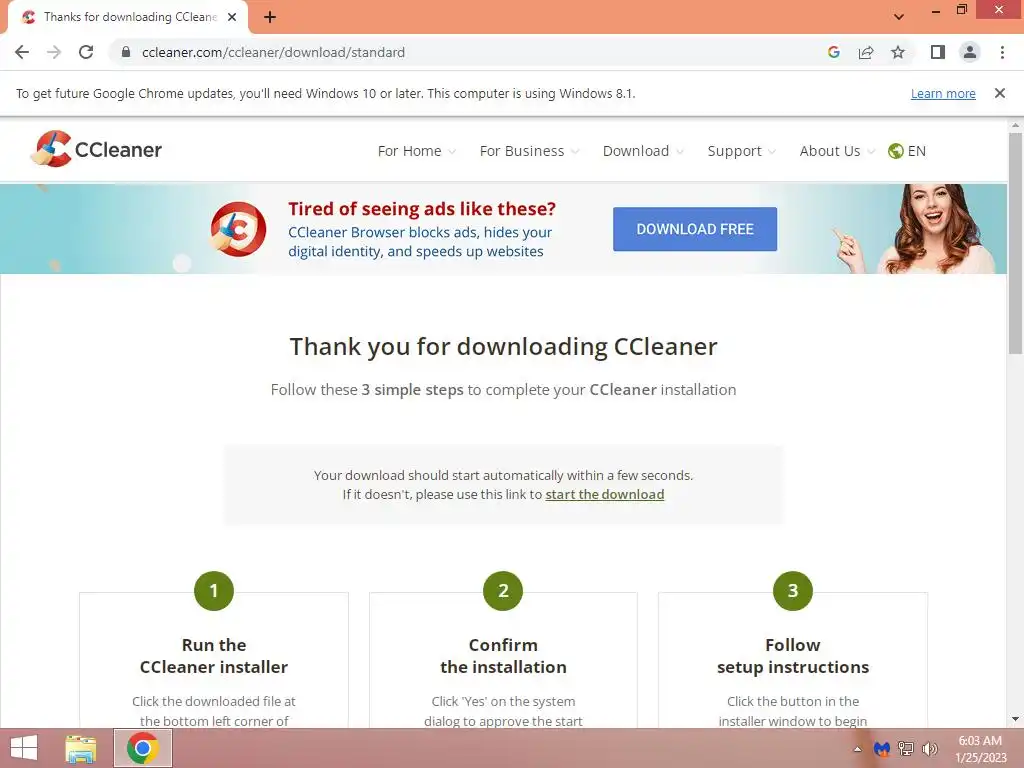
Task: Click the volume speaker icon
Action: coord(930,749)
